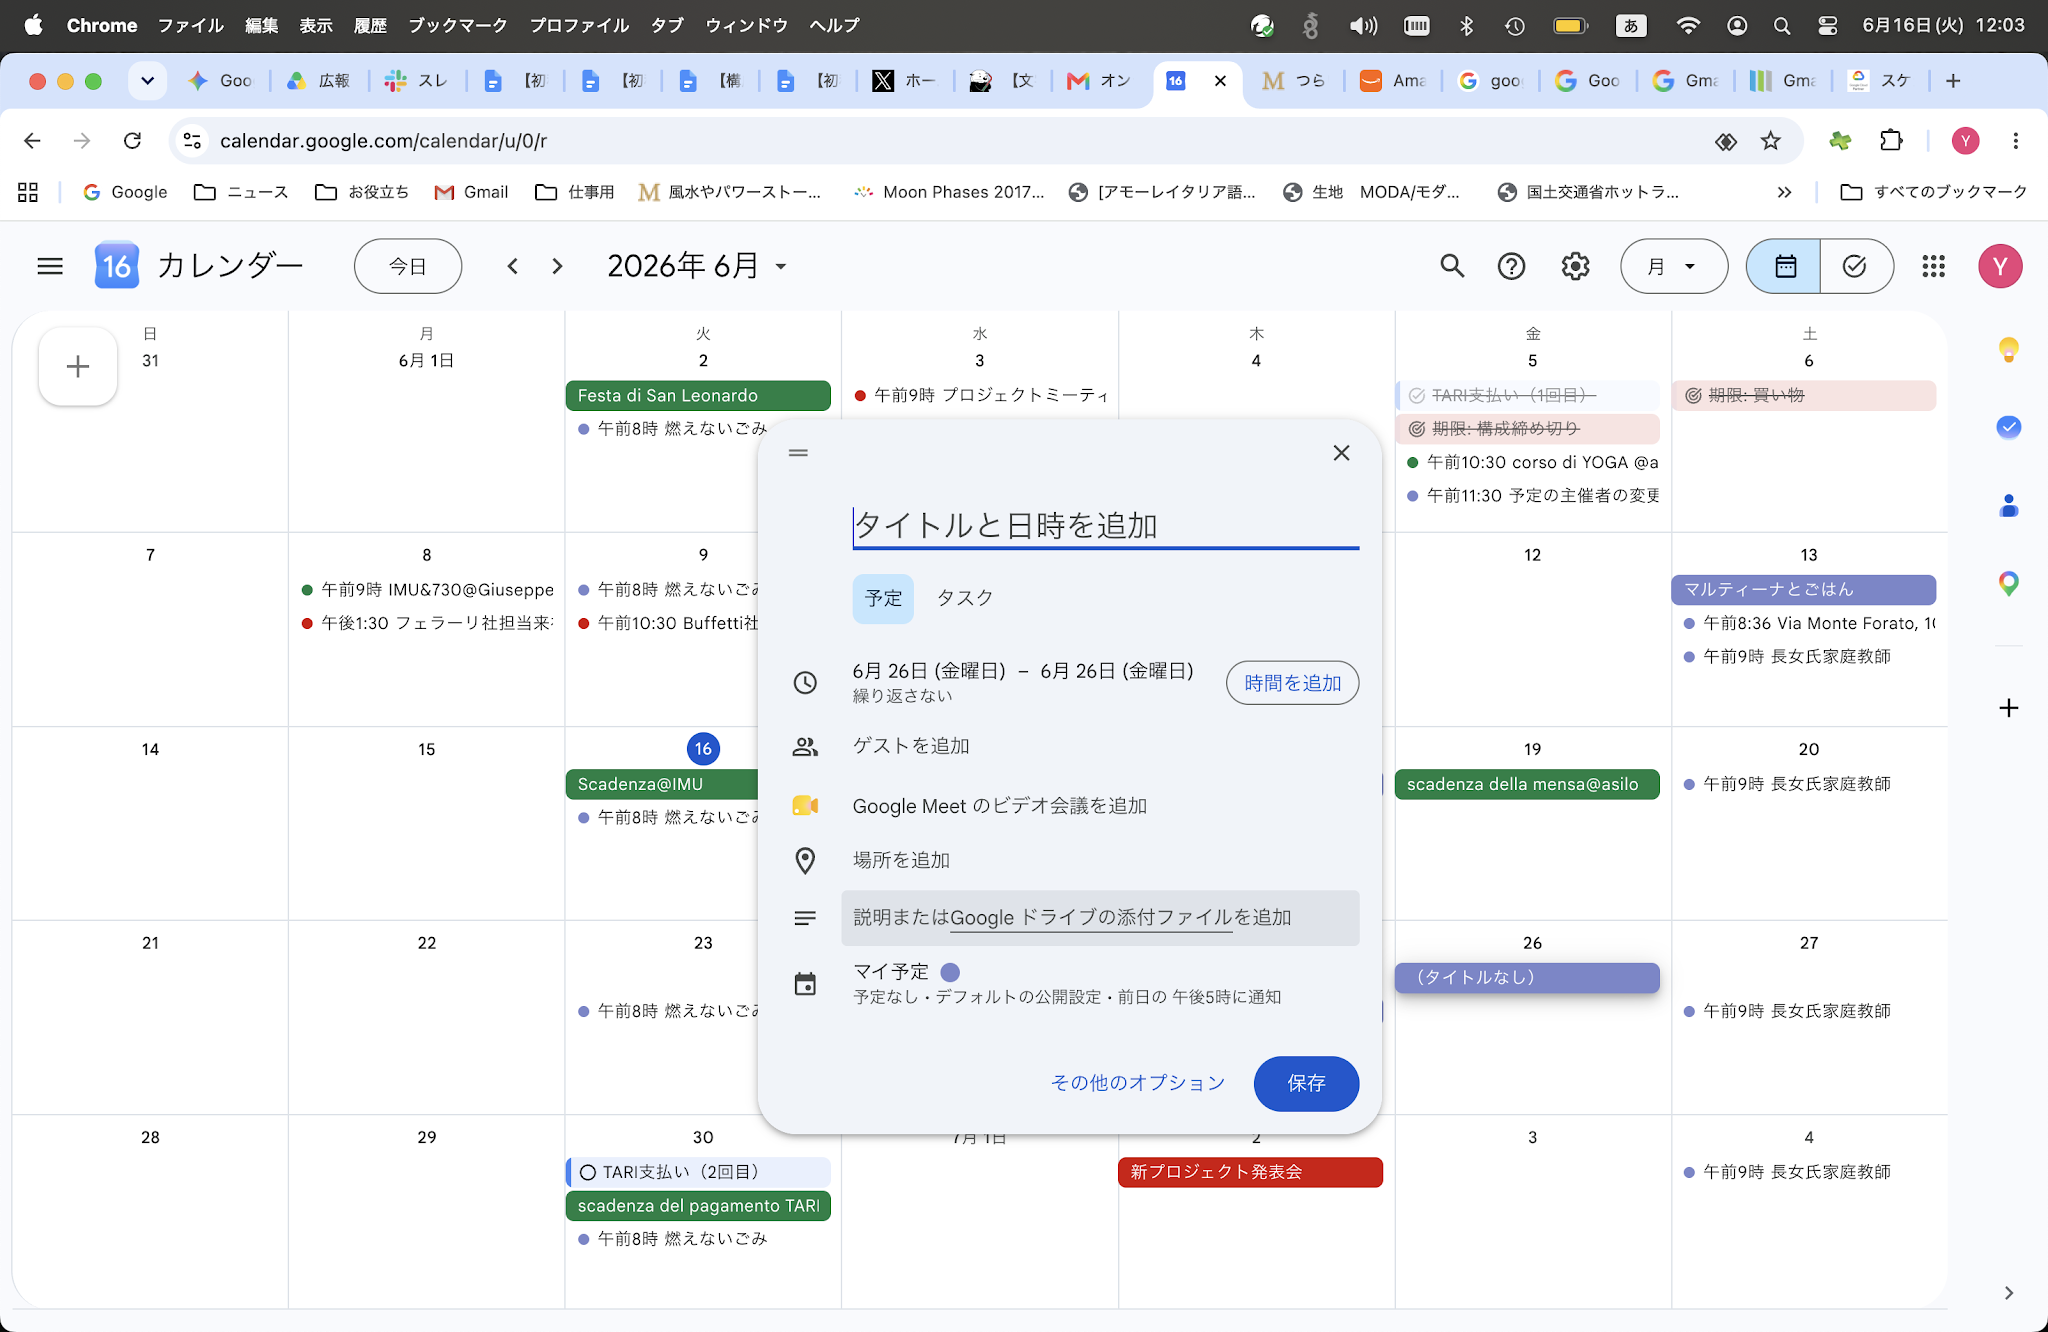Open その他のオプション link
The image size is (2048, 1332).
click(x=1138, y=1083)
